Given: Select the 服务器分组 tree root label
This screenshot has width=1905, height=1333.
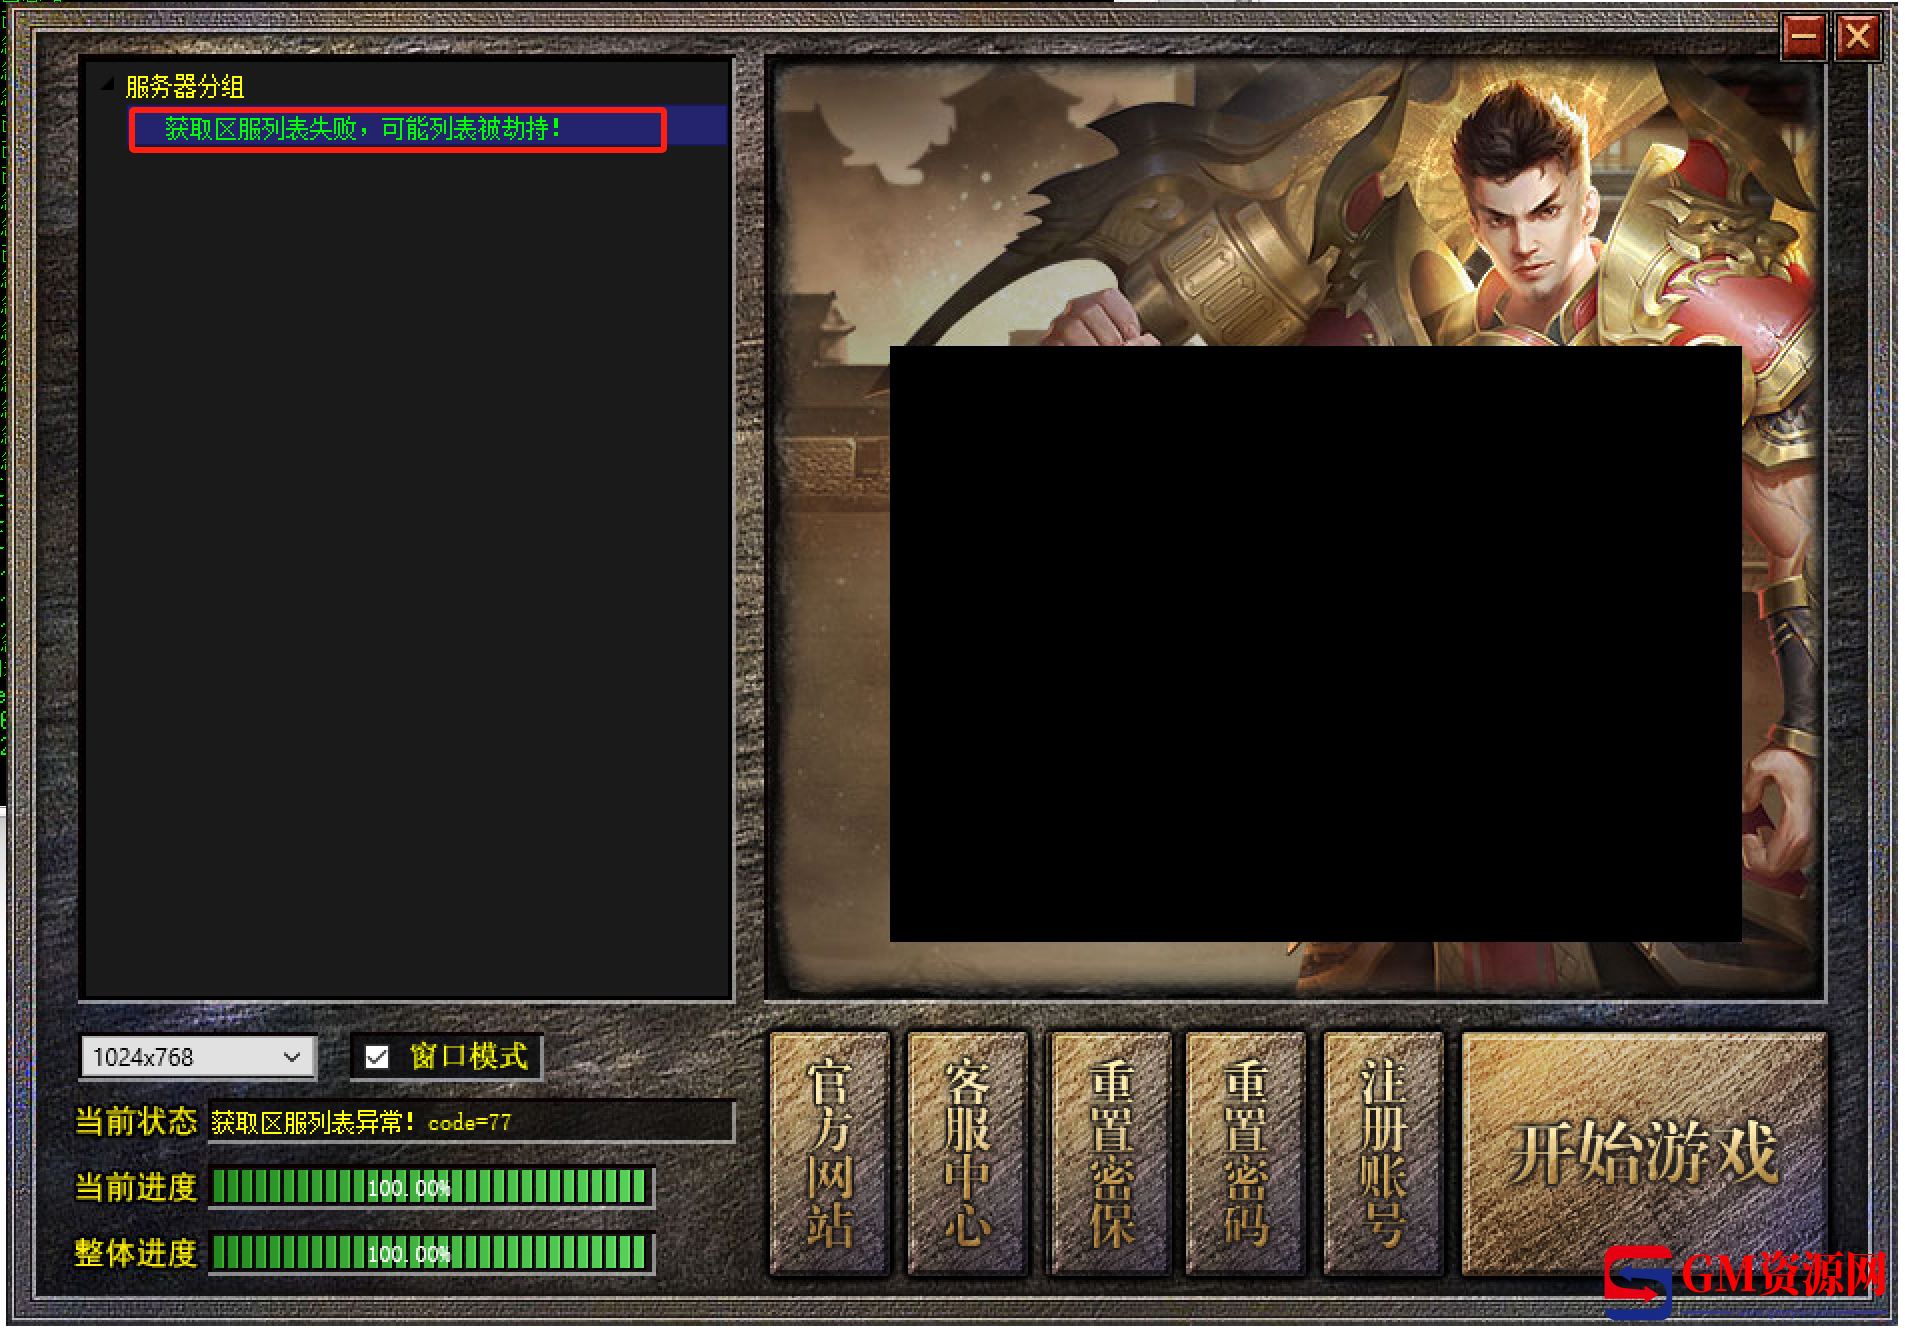Looking at the screenshot, I should 185,87.
